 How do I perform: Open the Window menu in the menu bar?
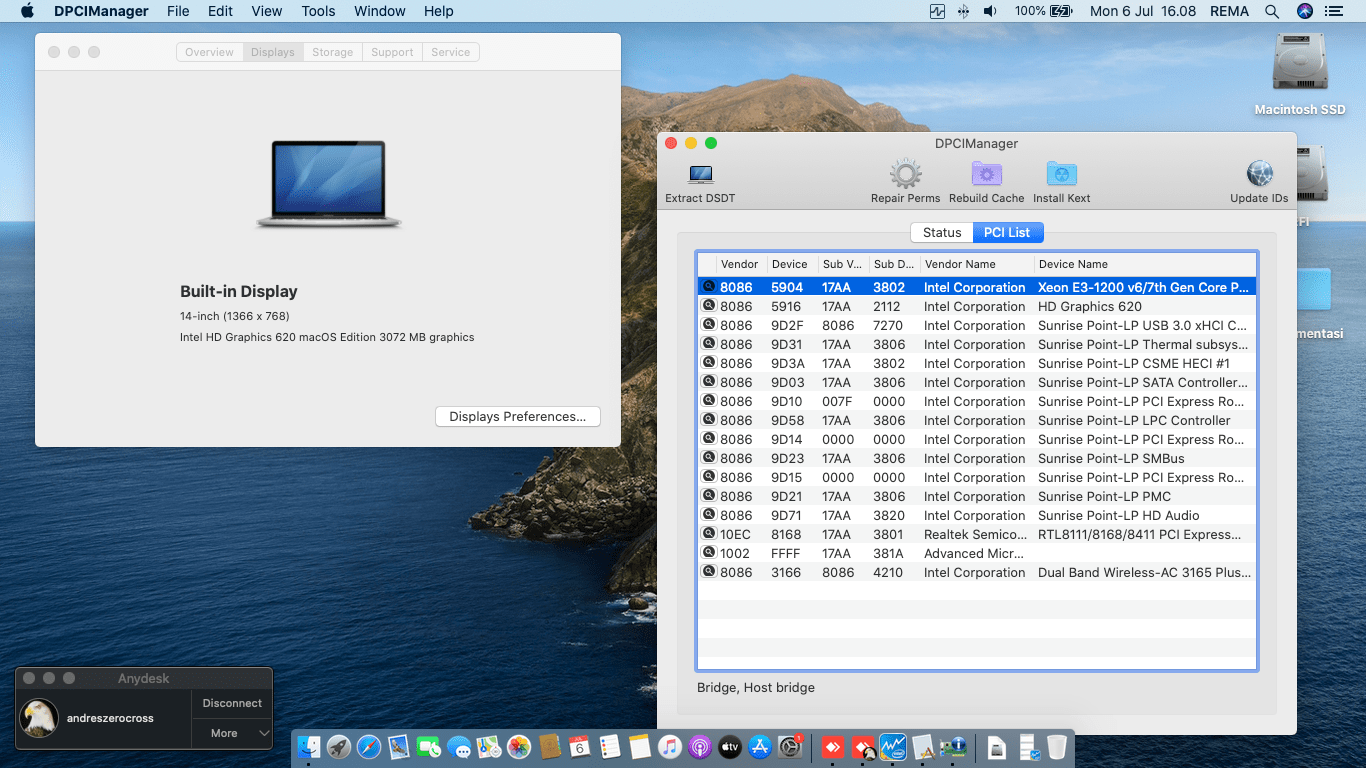coord(380,11)
